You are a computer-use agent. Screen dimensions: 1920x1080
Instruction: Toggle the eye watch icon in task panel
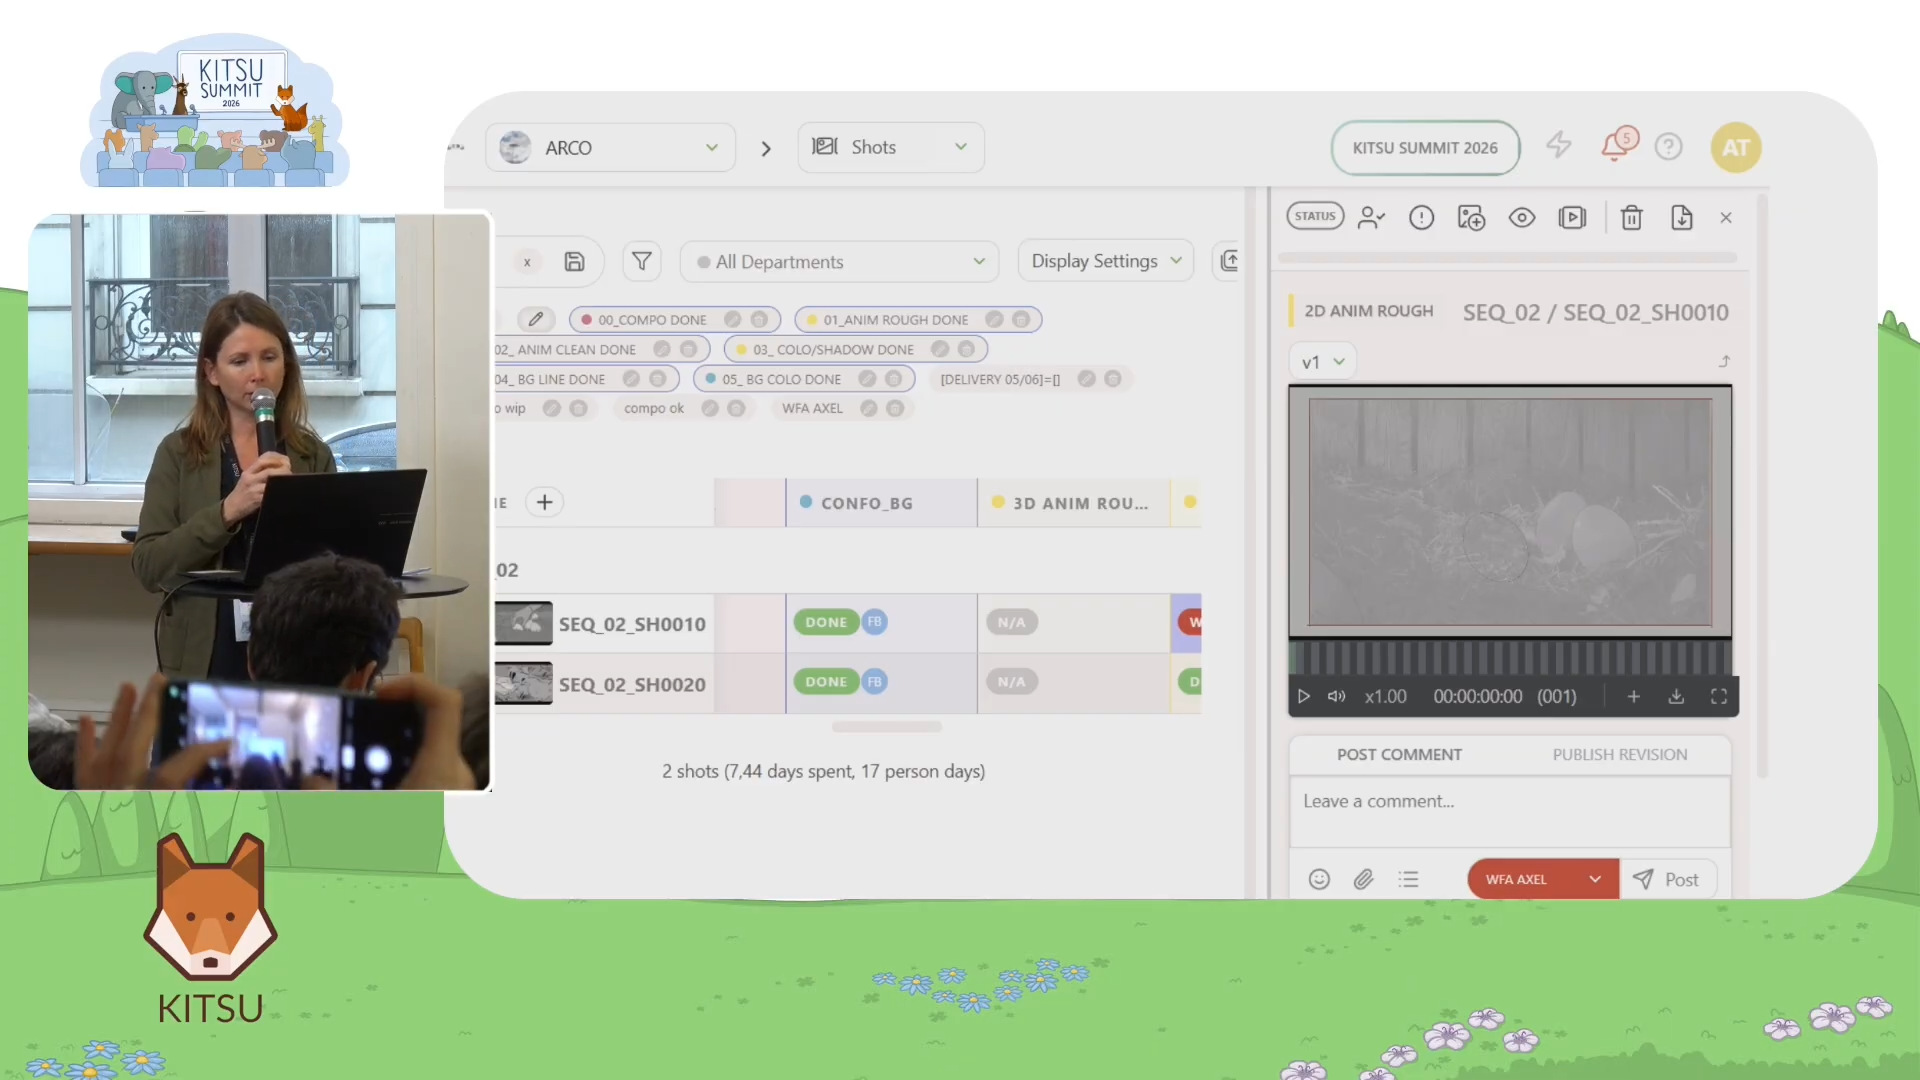(x=1522, y=217)
